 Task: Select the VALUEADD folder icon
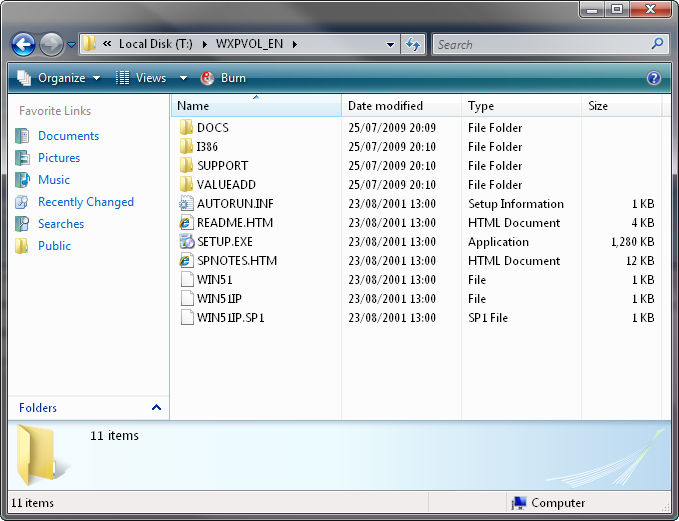click(x=186, y=184)
